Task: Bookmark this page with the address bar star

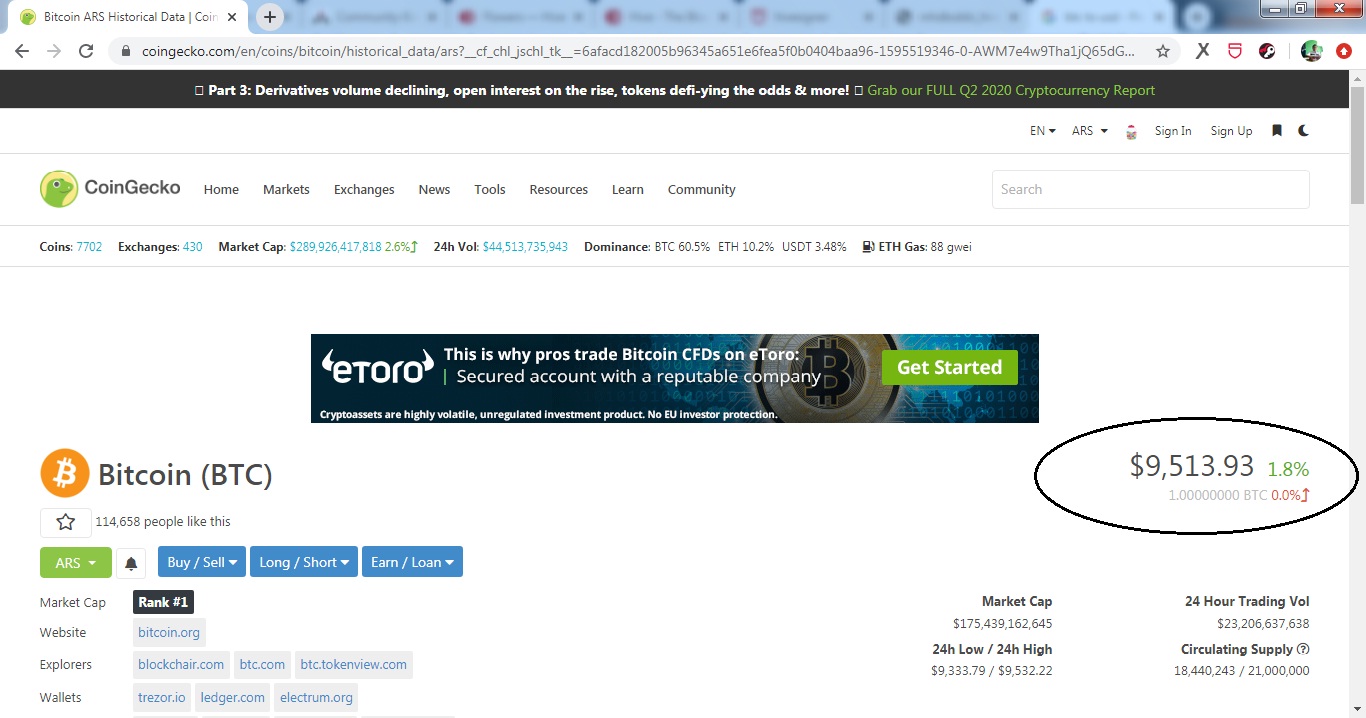Action: [1163, 51]
